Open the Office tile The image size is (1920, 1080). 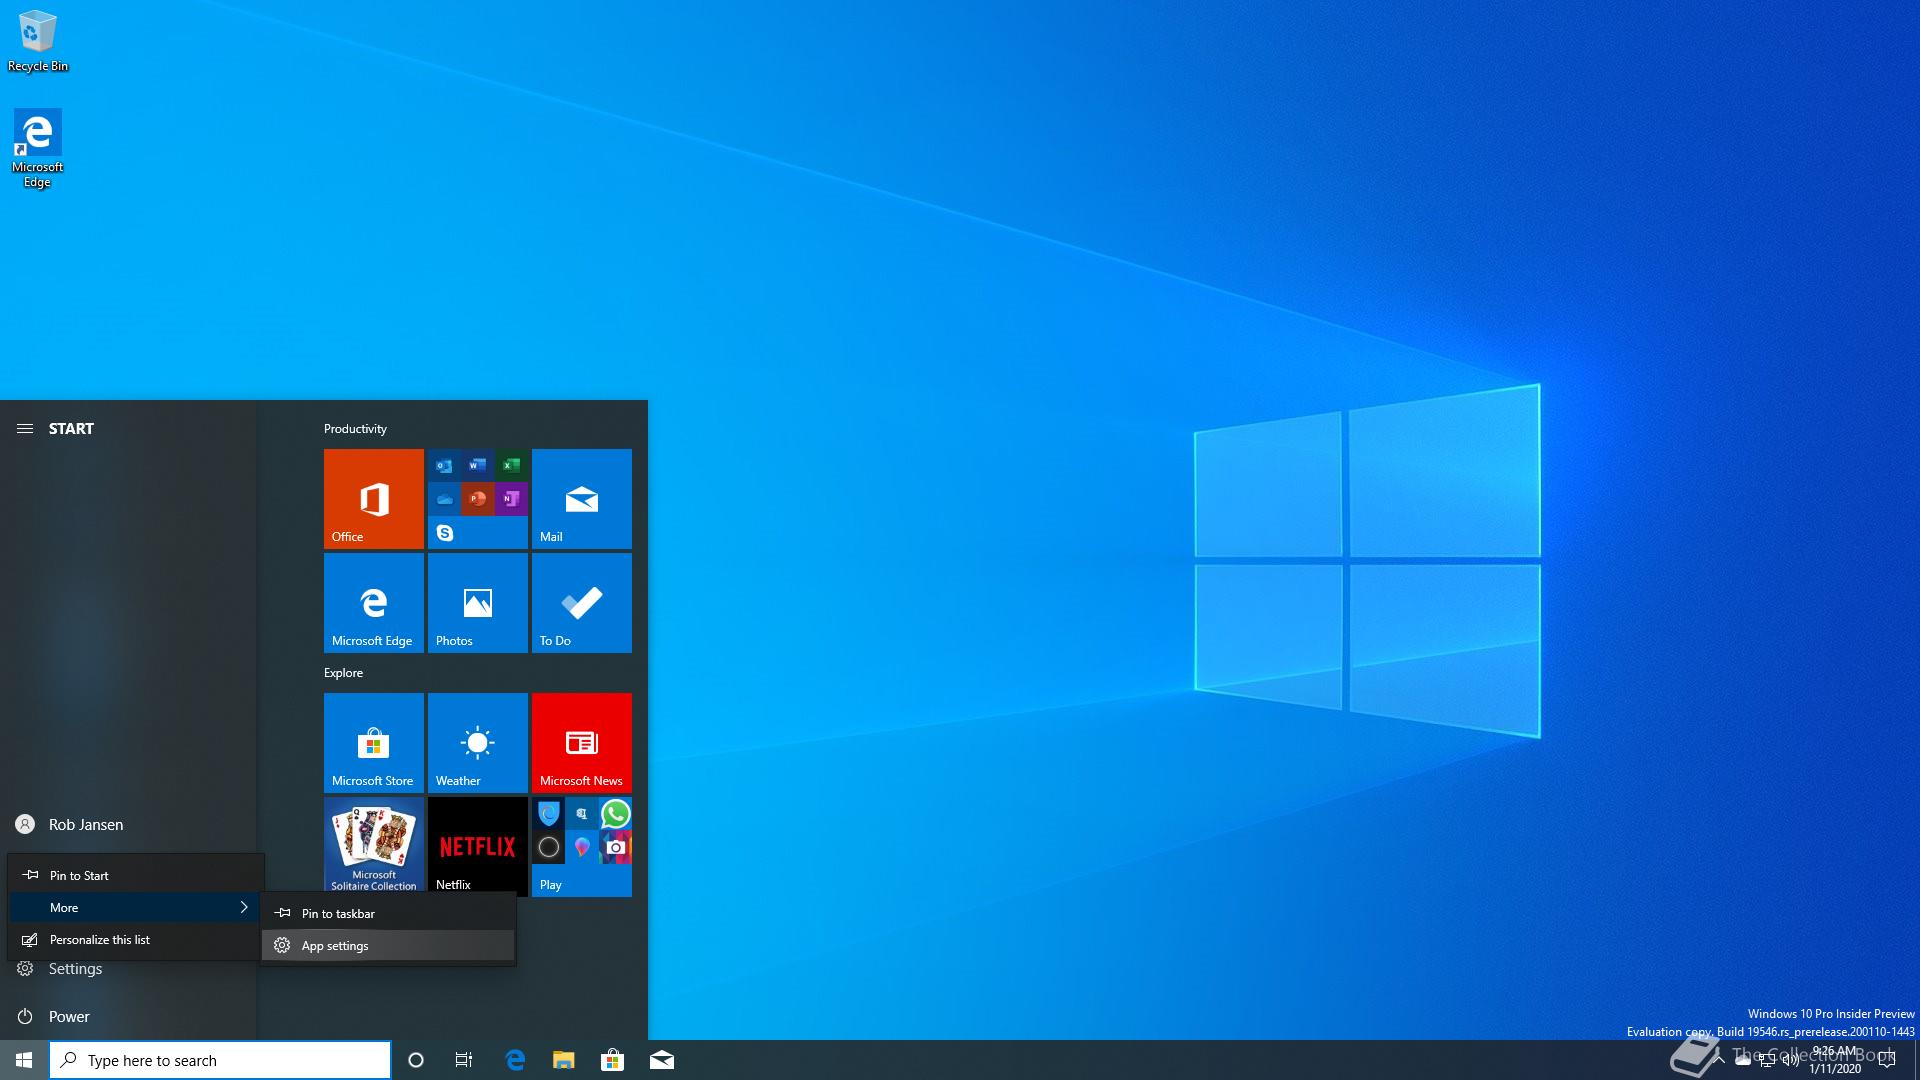point(373,498)
